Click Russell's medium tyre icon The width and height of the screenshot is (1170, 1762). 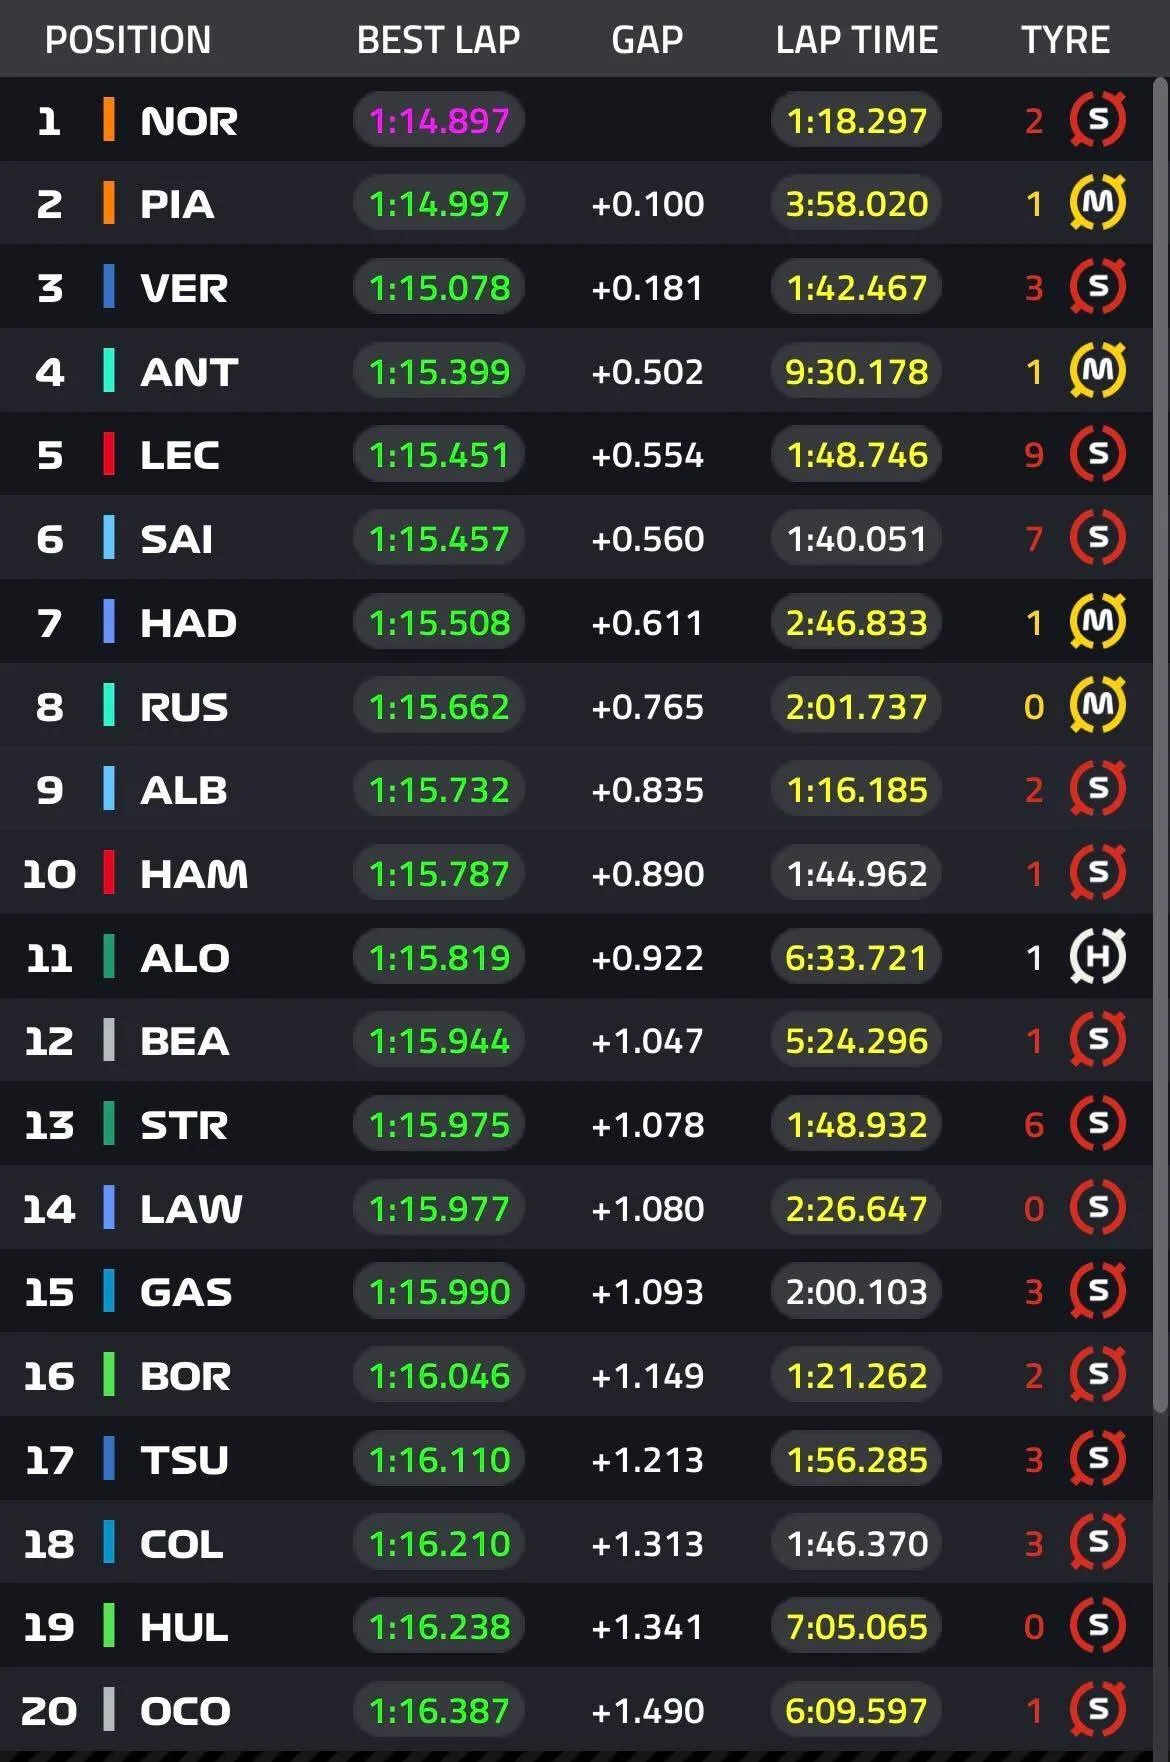pos(1098,706)
